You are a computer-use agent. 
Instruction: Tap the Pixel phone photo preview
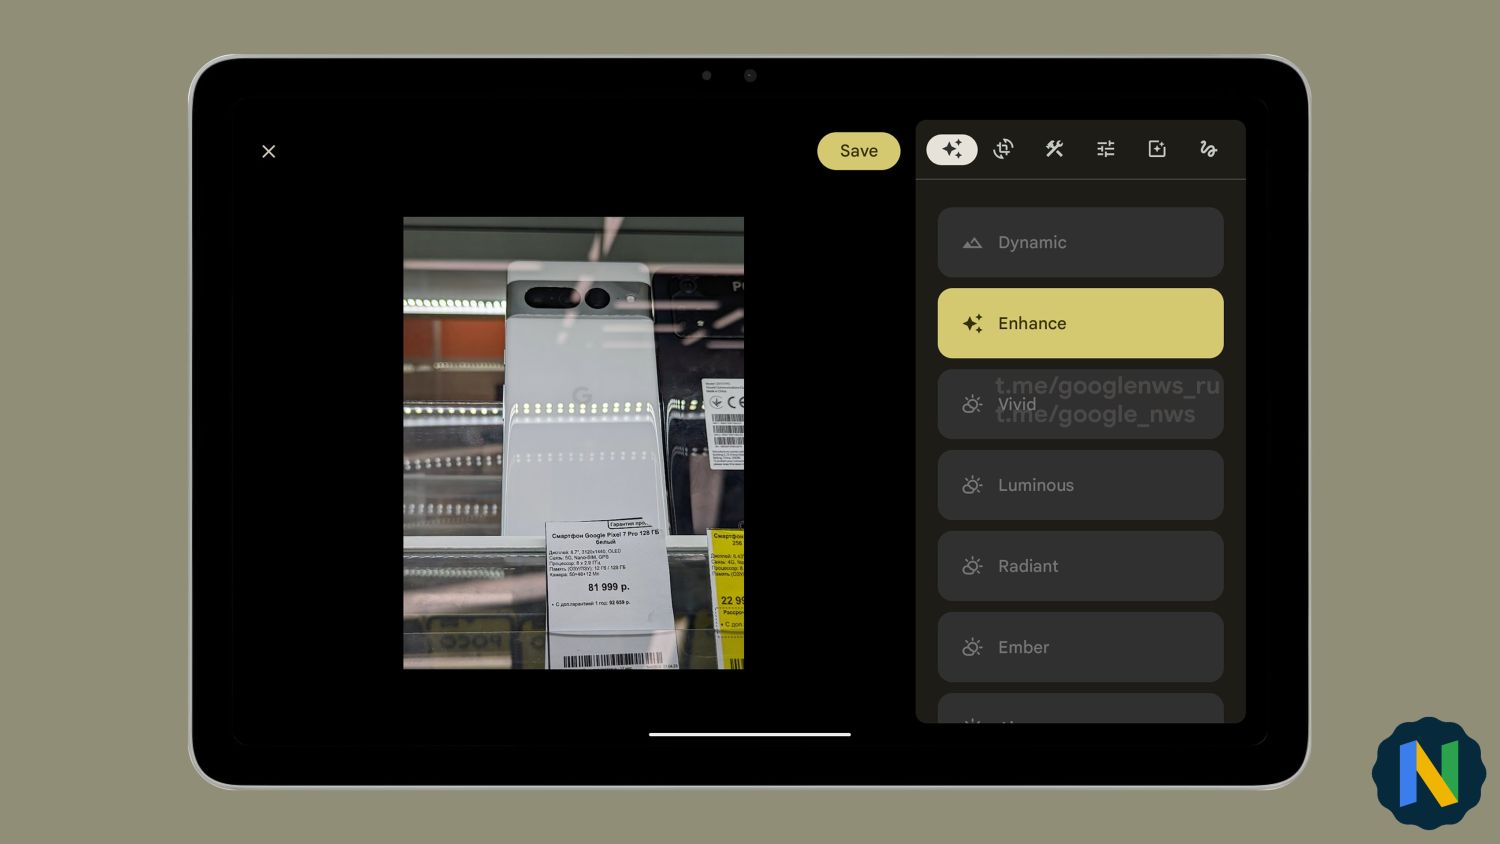tap(573, 442)
